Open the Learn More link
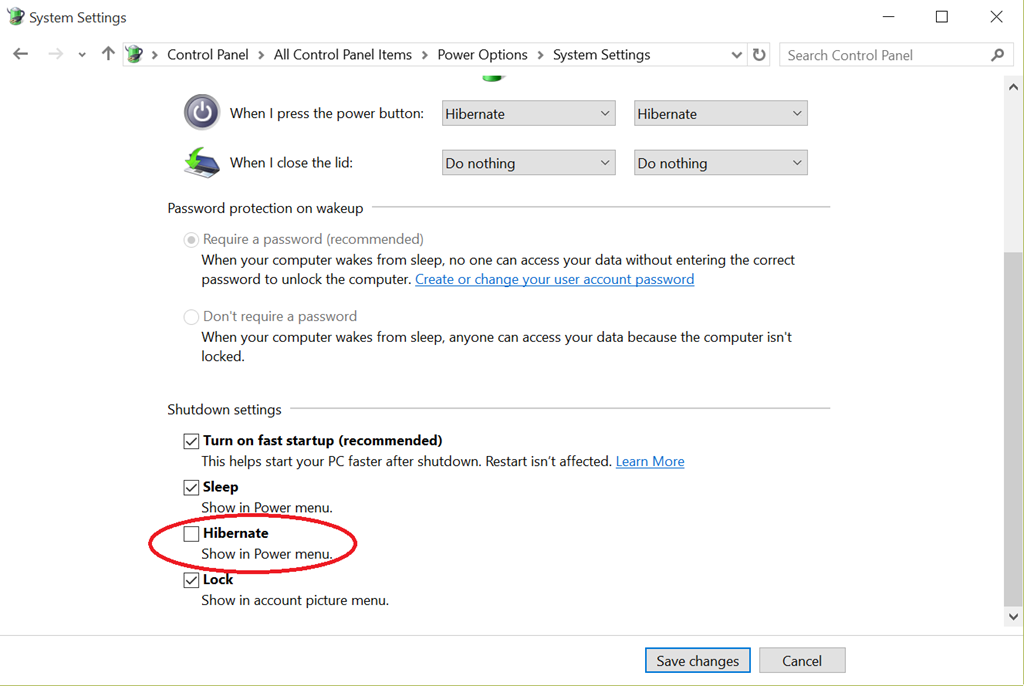1024x686 pixels. [x=650, y=461]
